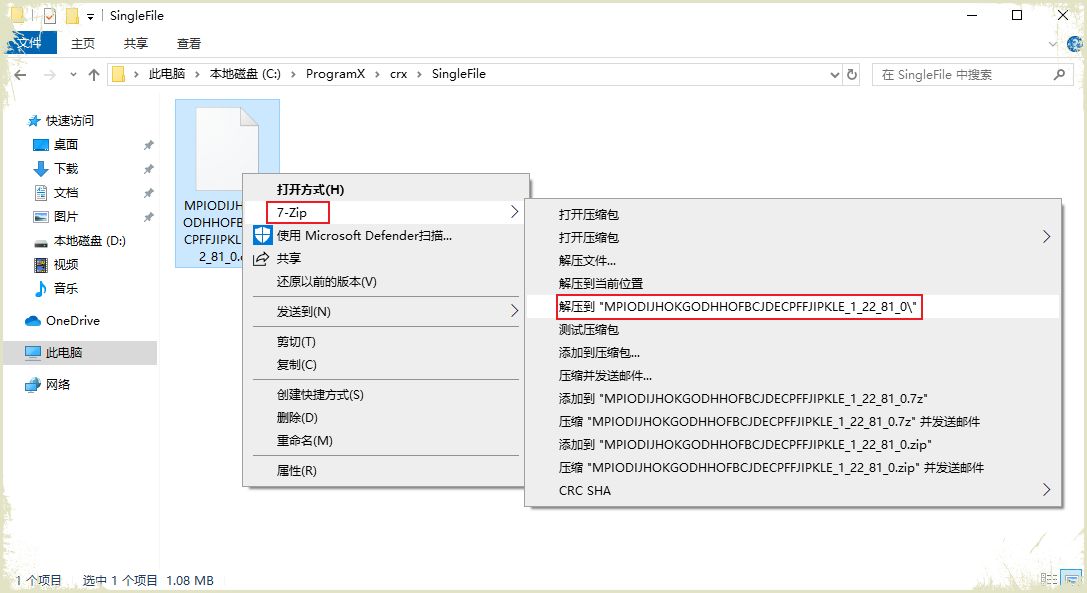Select the 解压到 MPIODIJHOK… folder menu entry
The image size is (1087, 593).
coord(738,307)
